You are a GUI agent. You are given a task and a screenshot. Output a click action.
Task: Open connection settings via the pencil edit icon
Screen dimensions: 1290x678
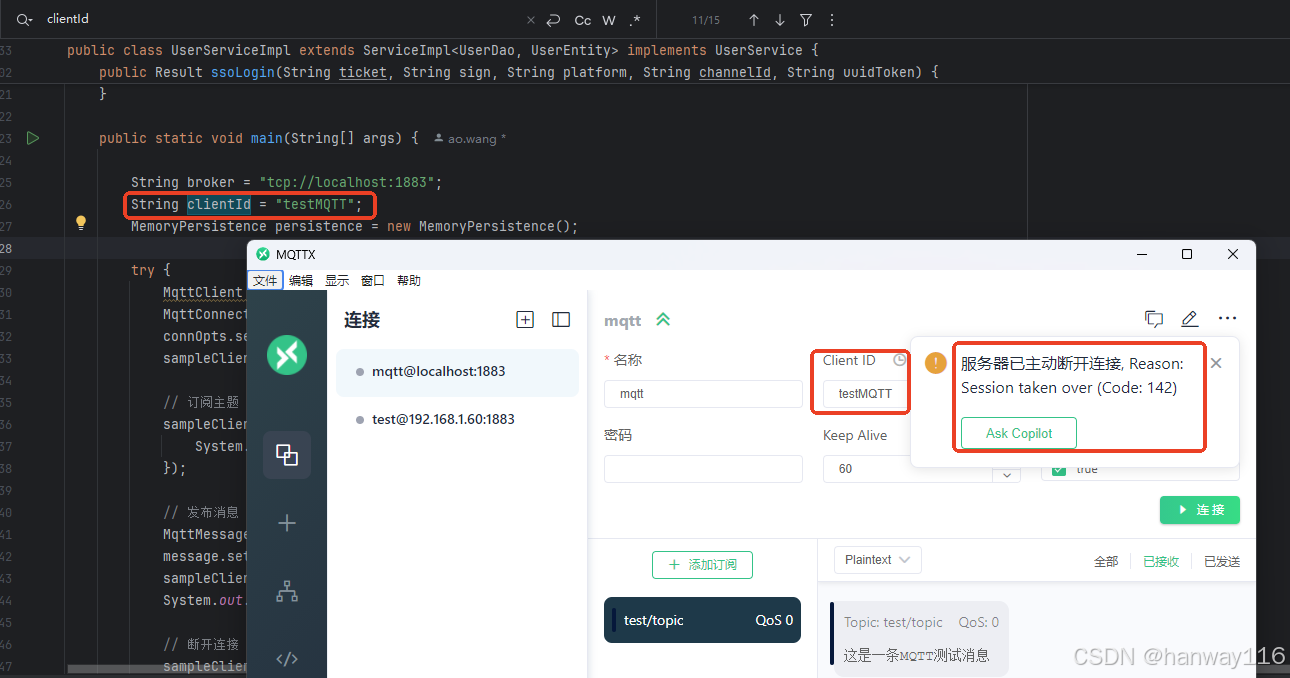pos(1190,318)
